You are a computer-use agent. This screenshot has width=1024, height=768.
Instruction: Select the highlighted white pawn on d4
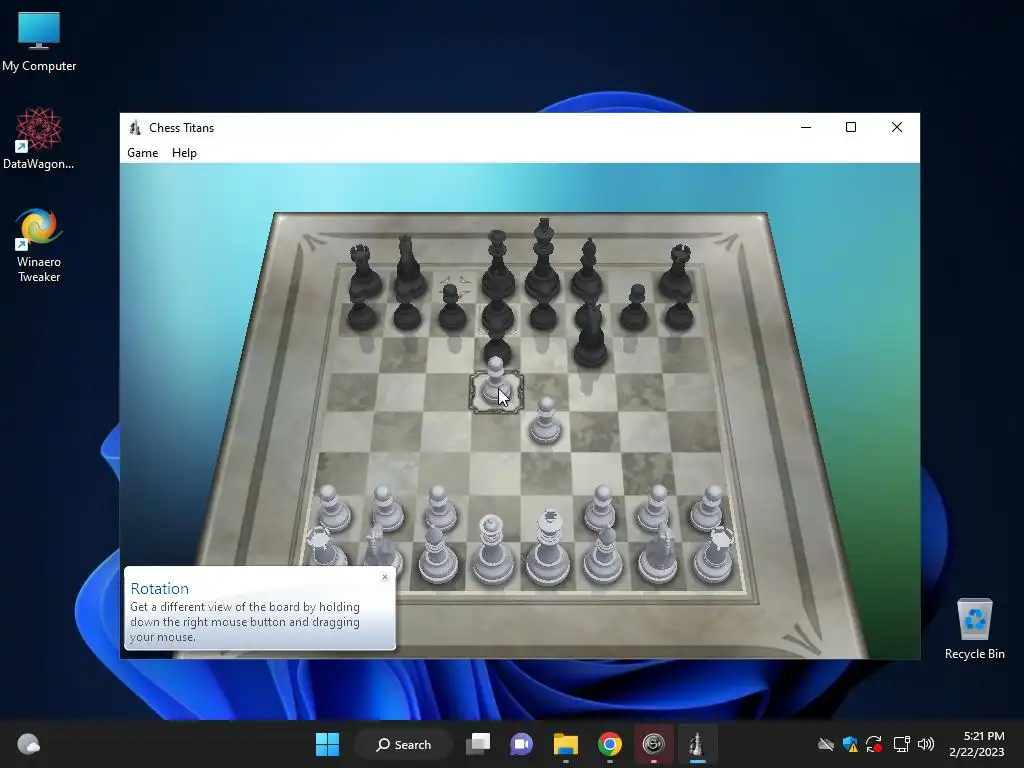(x=496, y=383)
